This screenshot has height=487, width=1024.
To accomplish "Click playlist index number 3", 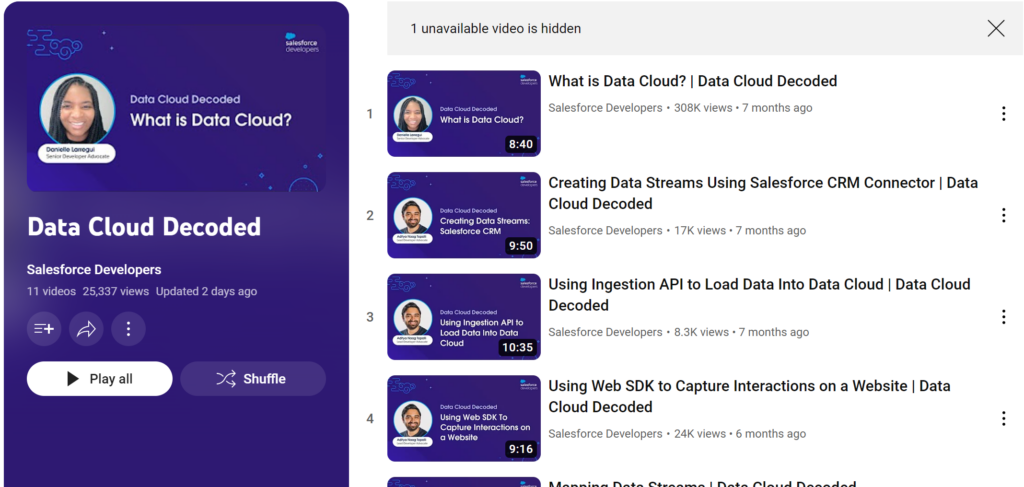I will pyautogui.click(x=370, y=317).
